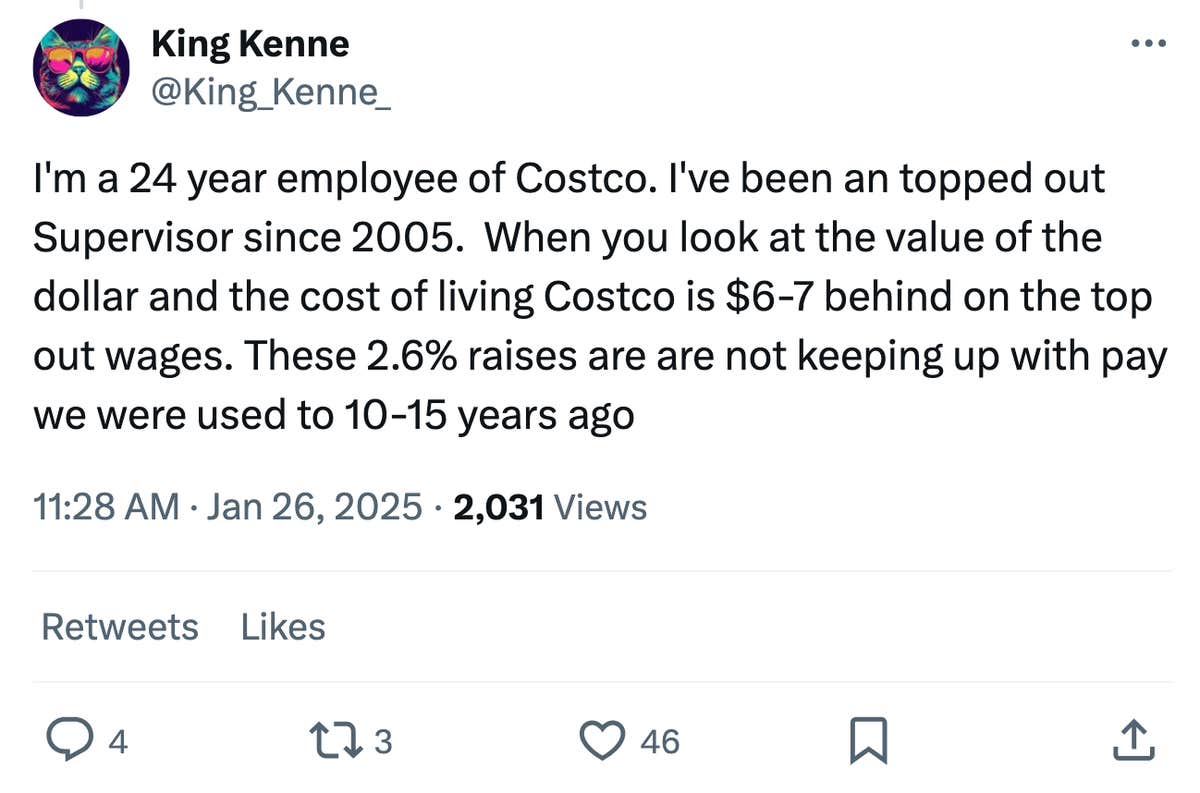Click the like count showing 46

tap(658, 742)
